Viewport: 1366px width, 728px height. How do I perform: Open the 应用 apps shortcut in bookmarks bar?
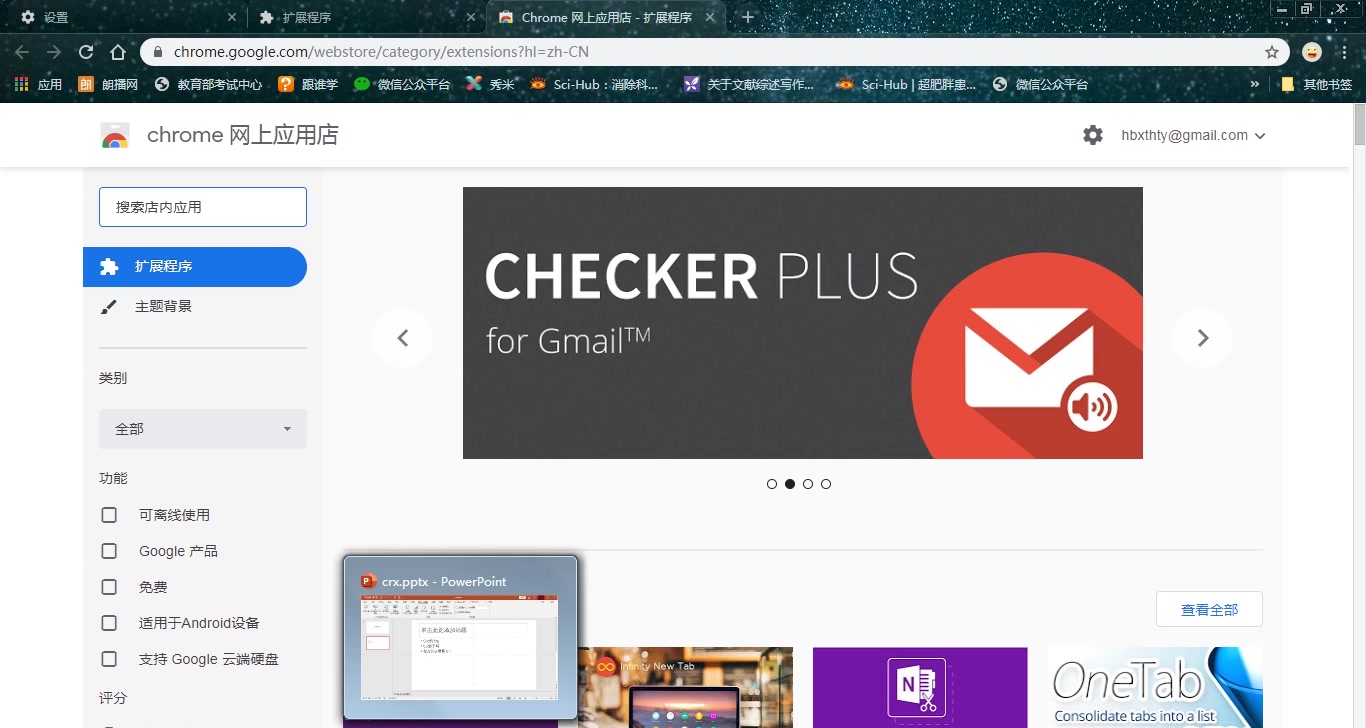pyautogui.click(x=38, y=85)
